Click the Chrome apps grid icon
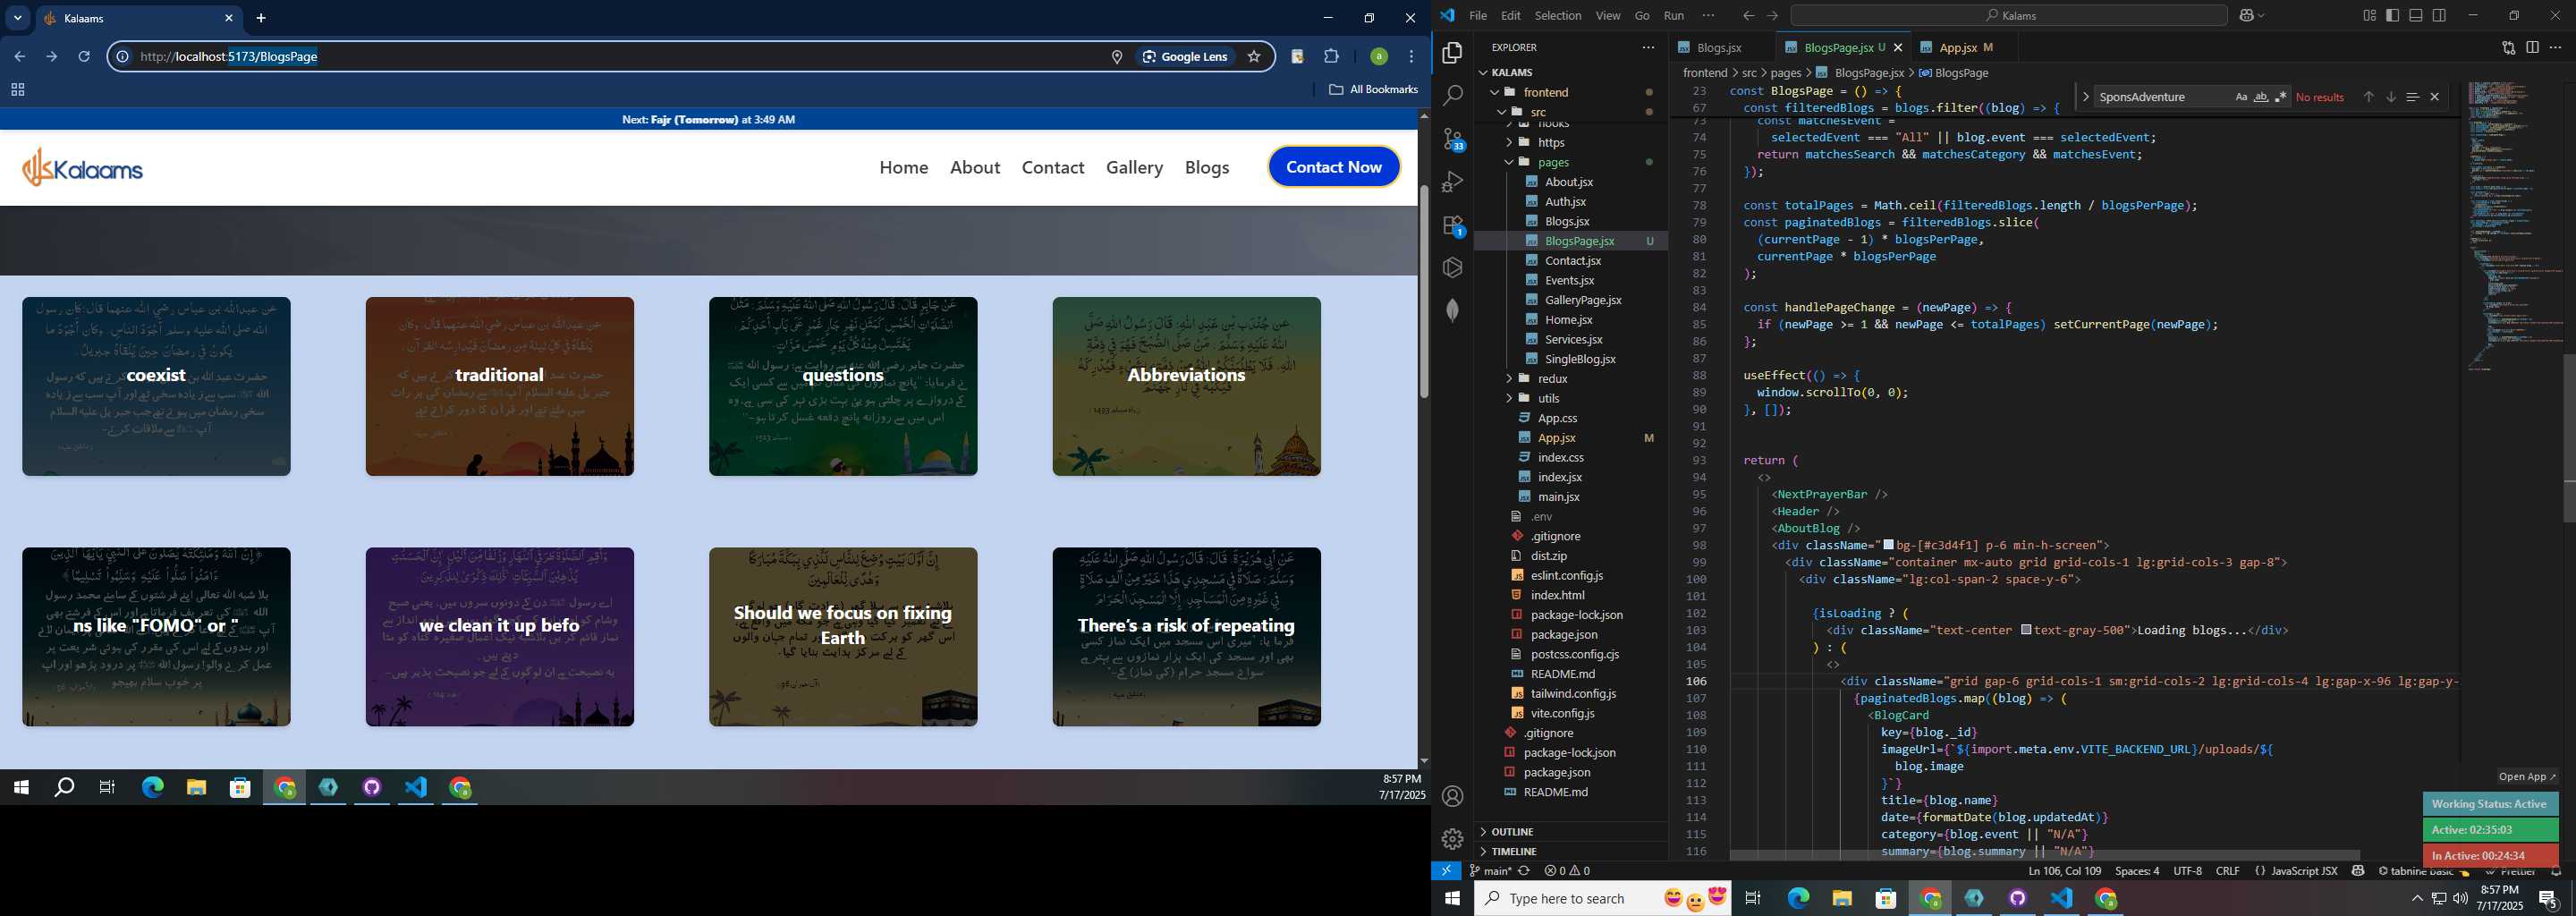Viewport: 2576px width, 916px height. point(17,90)
